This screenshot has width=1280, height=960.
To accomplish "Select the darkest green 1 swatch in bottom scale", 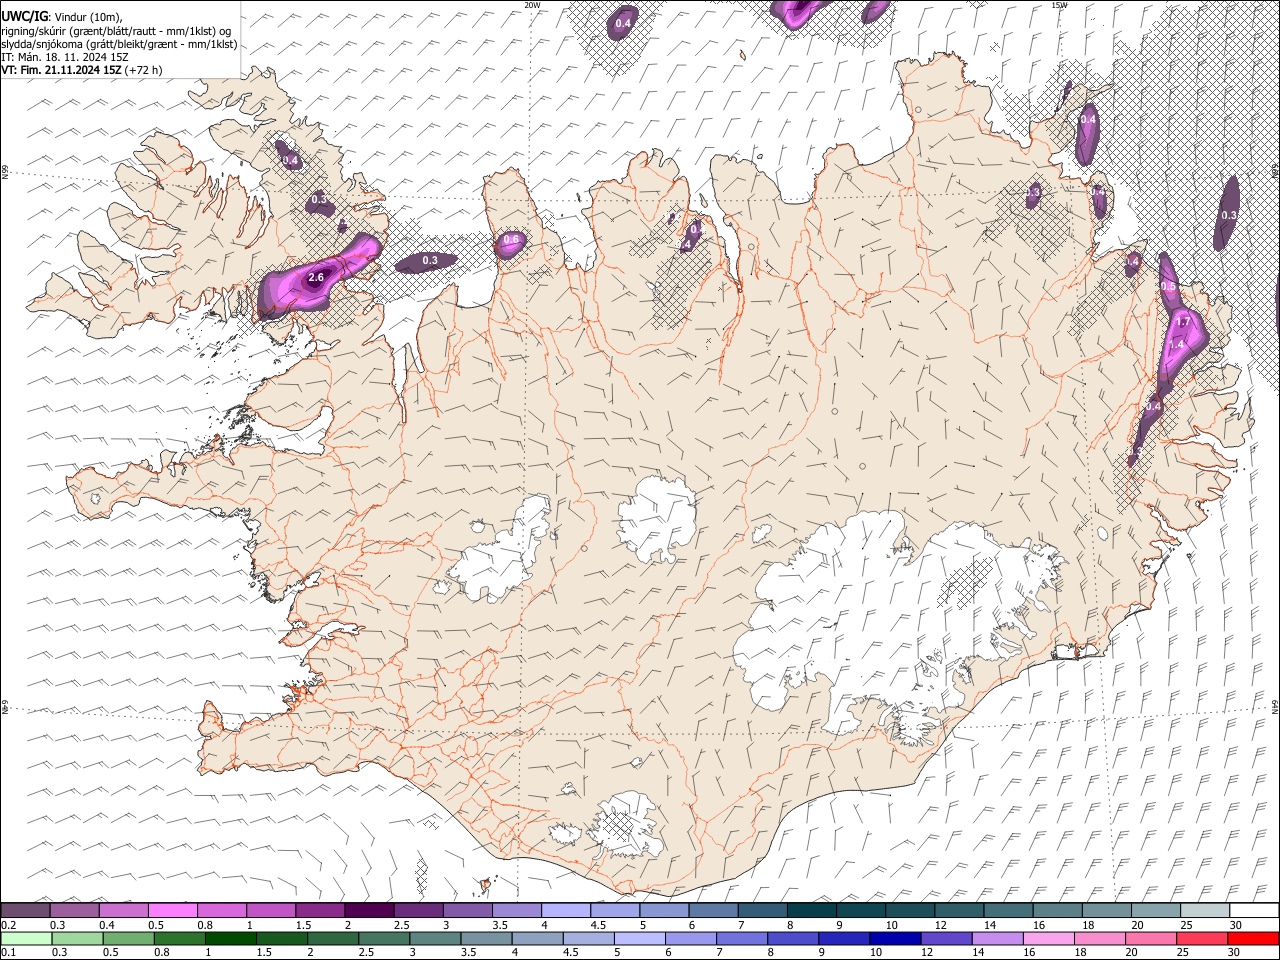I will click(231, 938).
